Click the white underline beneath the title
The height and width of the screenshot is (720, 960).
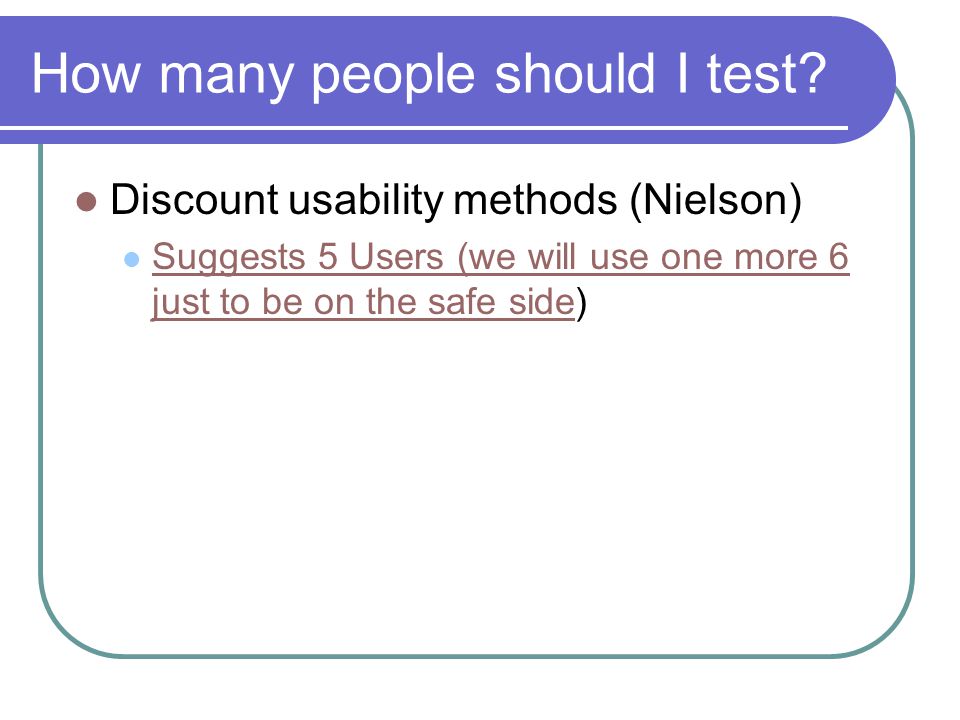click(x=424, y=128)
